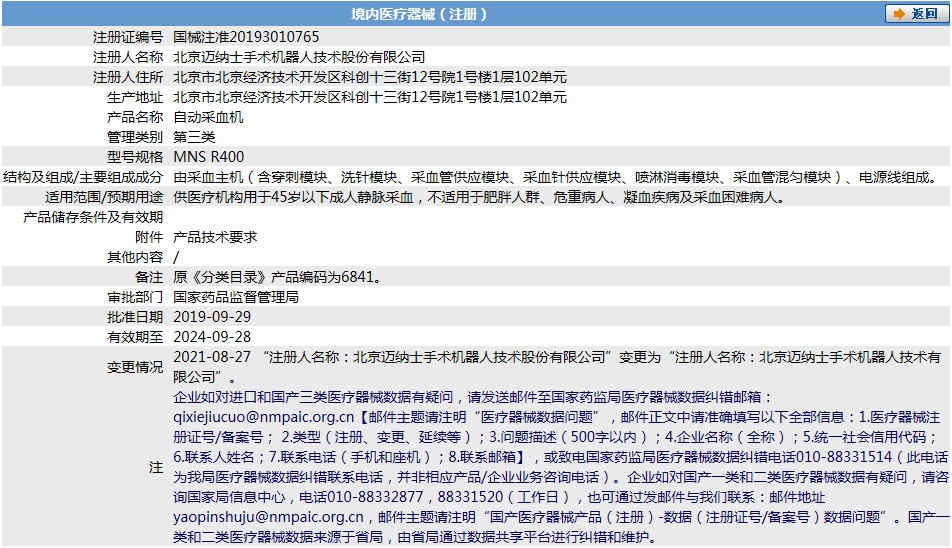The width and height of the screenshot is (952, 548).
Task: Click the 注册证编号 label
Action: (x=128, y=37)
